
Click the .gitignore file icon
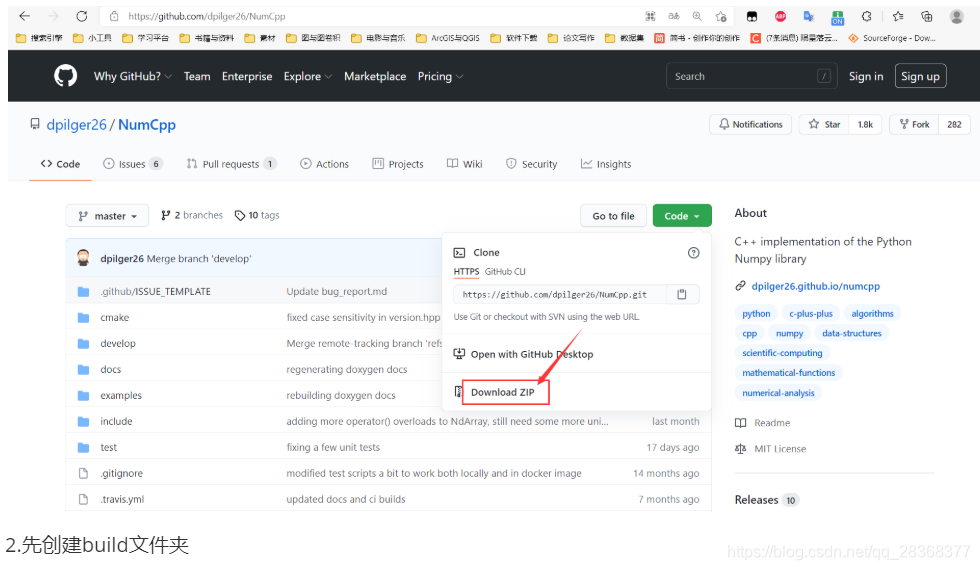(x=83, y=473)
